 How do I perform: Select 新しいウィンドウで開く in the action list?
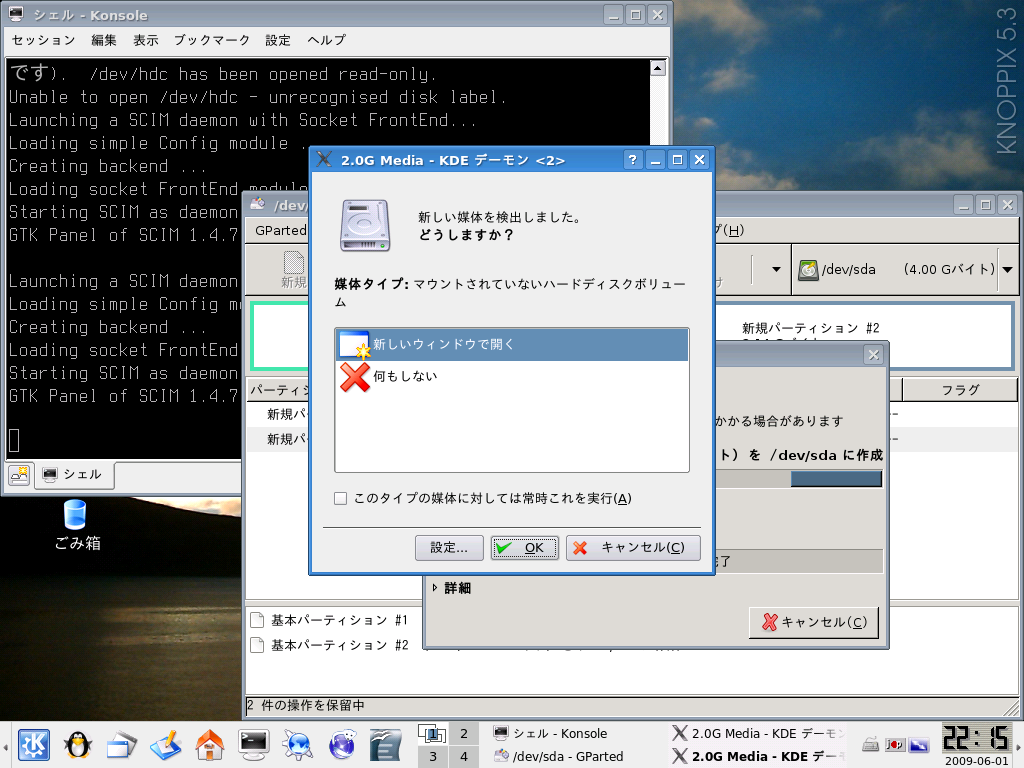pos(512,344)
